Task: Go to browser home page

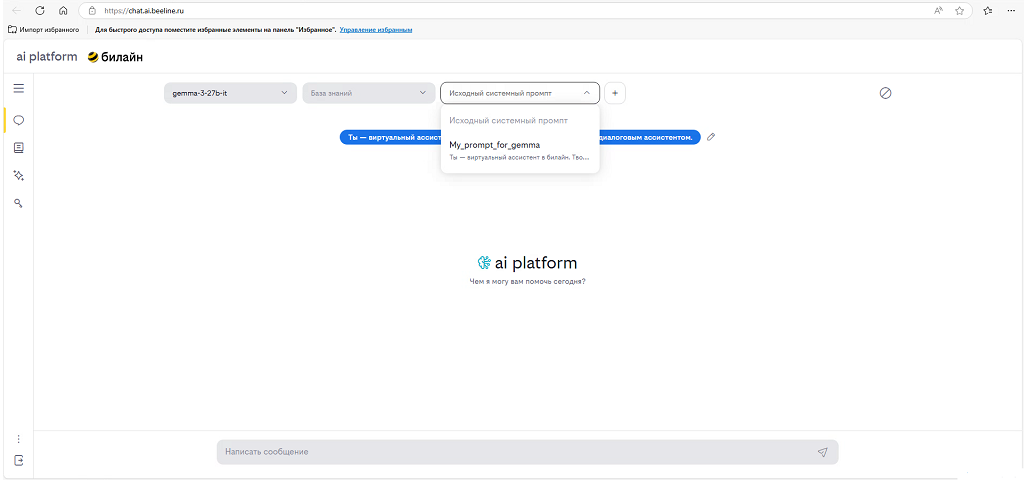Action: pos(63,10)
